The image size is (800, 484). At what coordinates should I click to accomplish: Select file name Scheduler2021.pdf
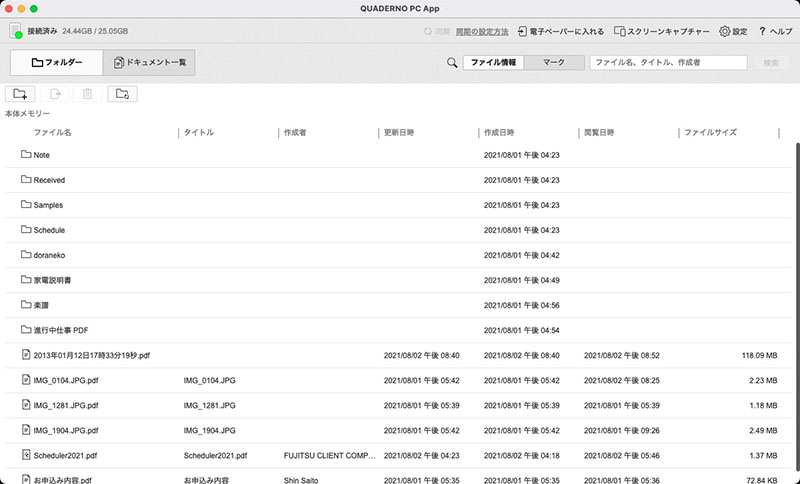(x=65, y=455)
